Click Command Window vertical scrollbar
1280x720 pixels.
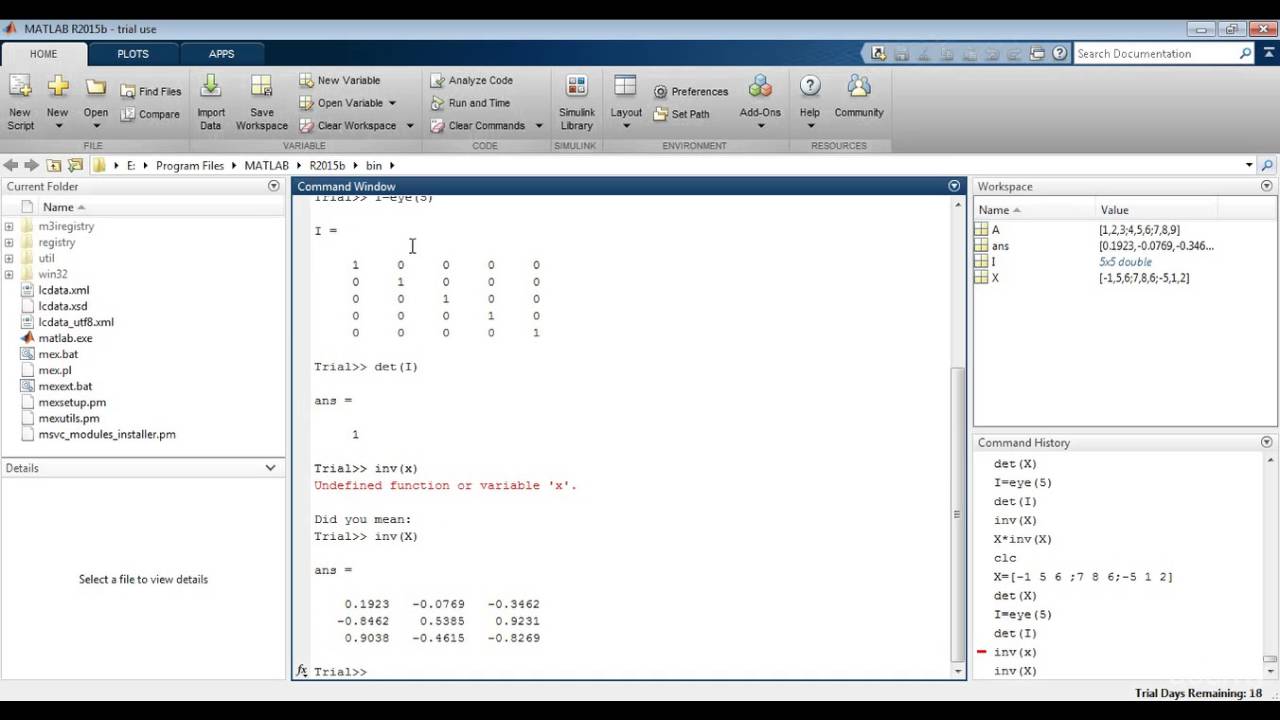pos(957,514)
